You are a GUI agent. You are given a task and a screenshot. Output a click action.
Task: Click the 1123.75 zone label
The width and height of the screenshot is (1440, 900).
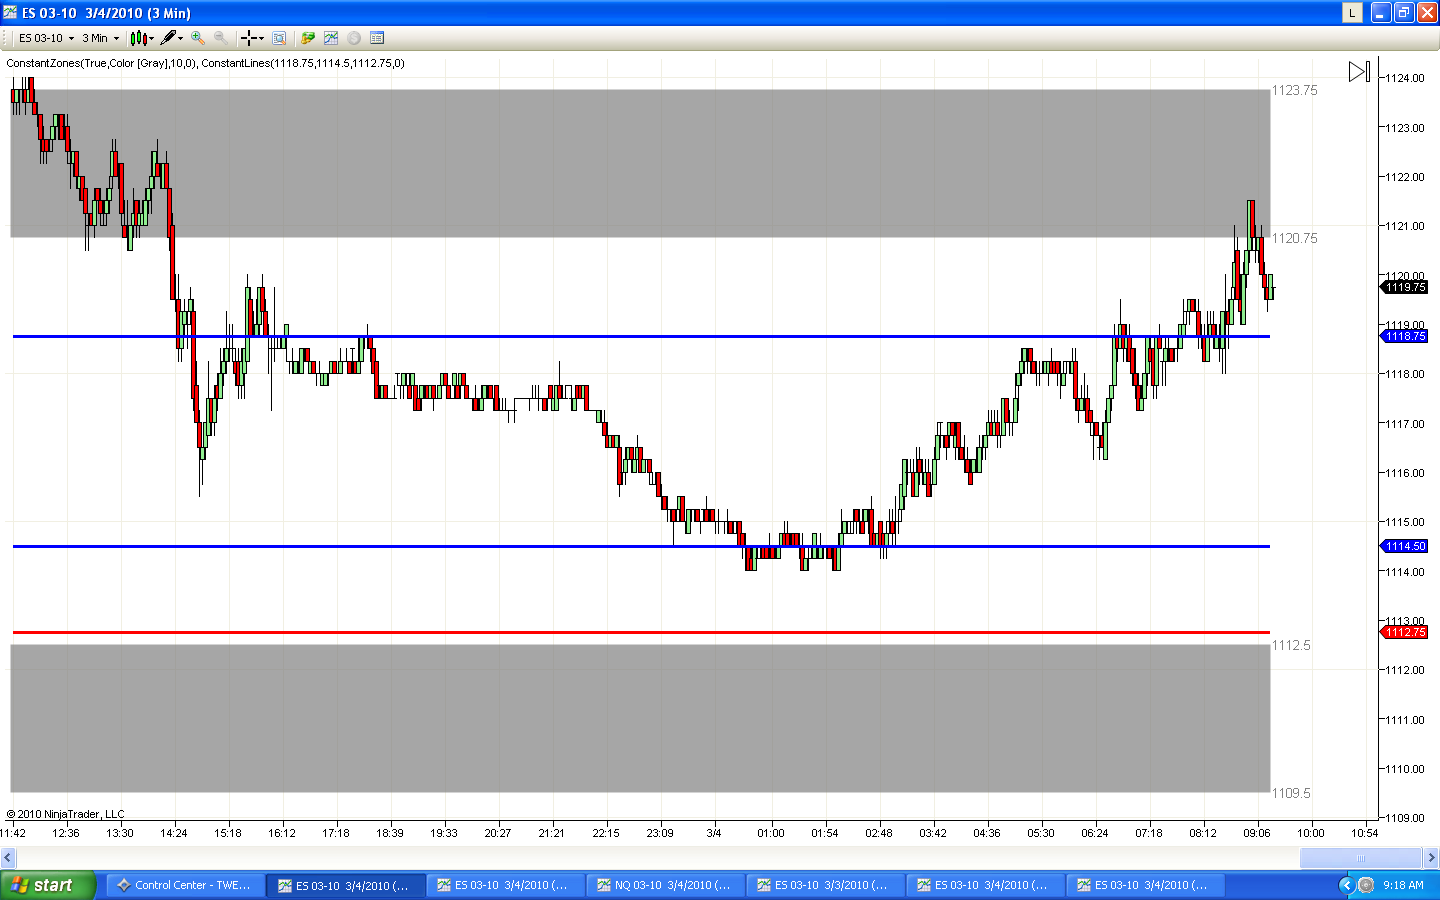1294,90
